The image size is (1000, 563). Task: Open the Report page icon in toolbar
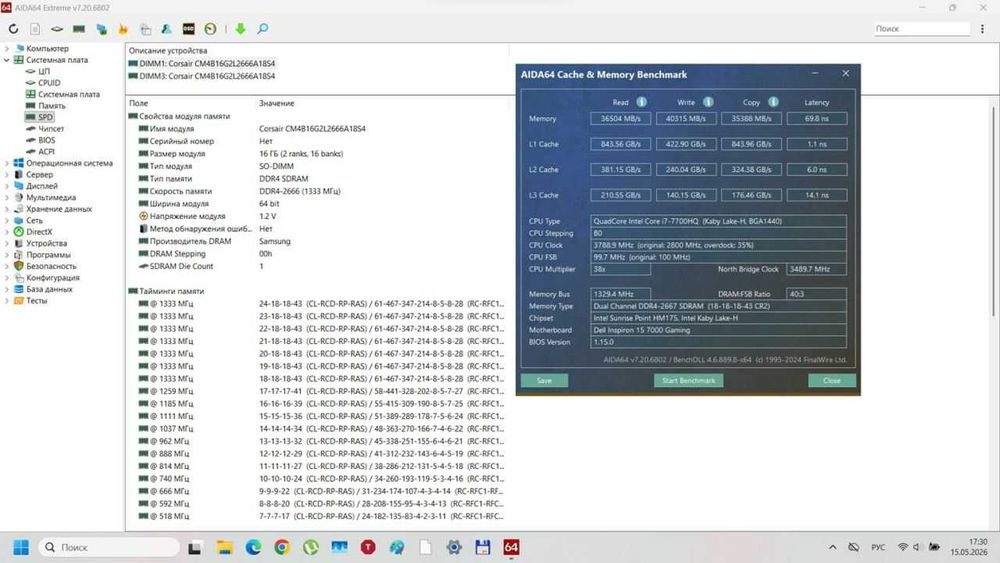[35, 29]
